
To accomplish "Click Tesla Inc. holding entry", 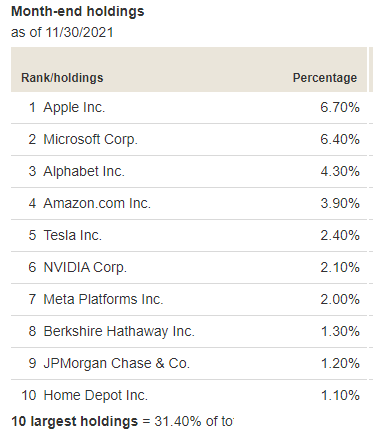I will pyautogui.click(x=73, y=235).
